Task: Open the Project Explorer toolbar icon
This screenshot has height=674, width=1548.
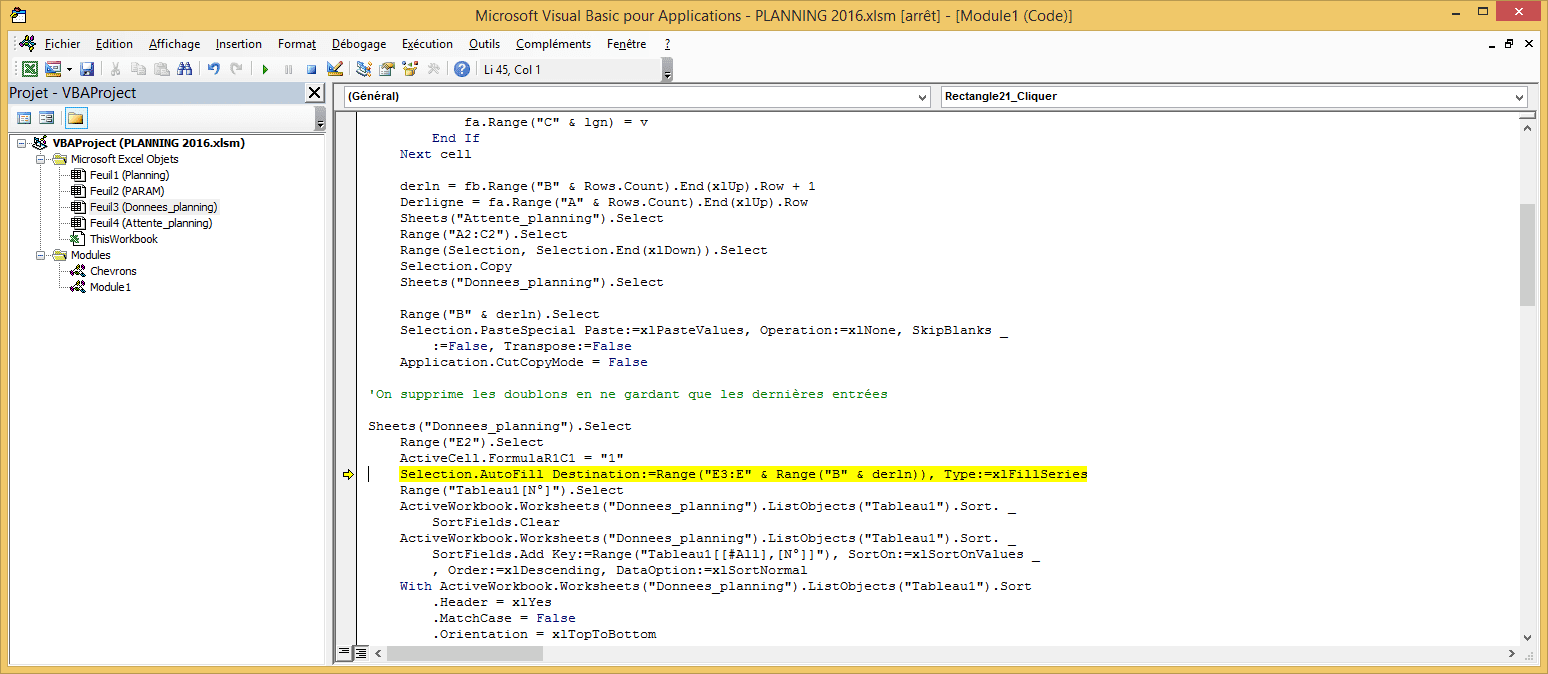Action: click(364, 69)
